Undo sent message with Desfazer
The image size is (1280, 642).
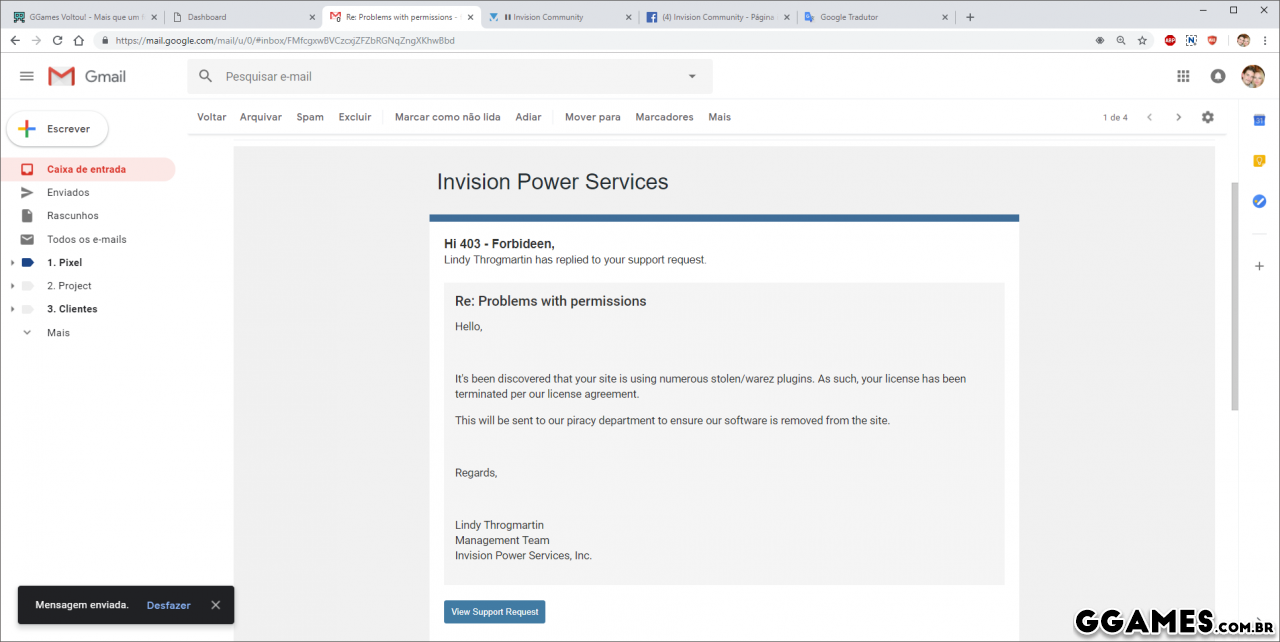168,605
